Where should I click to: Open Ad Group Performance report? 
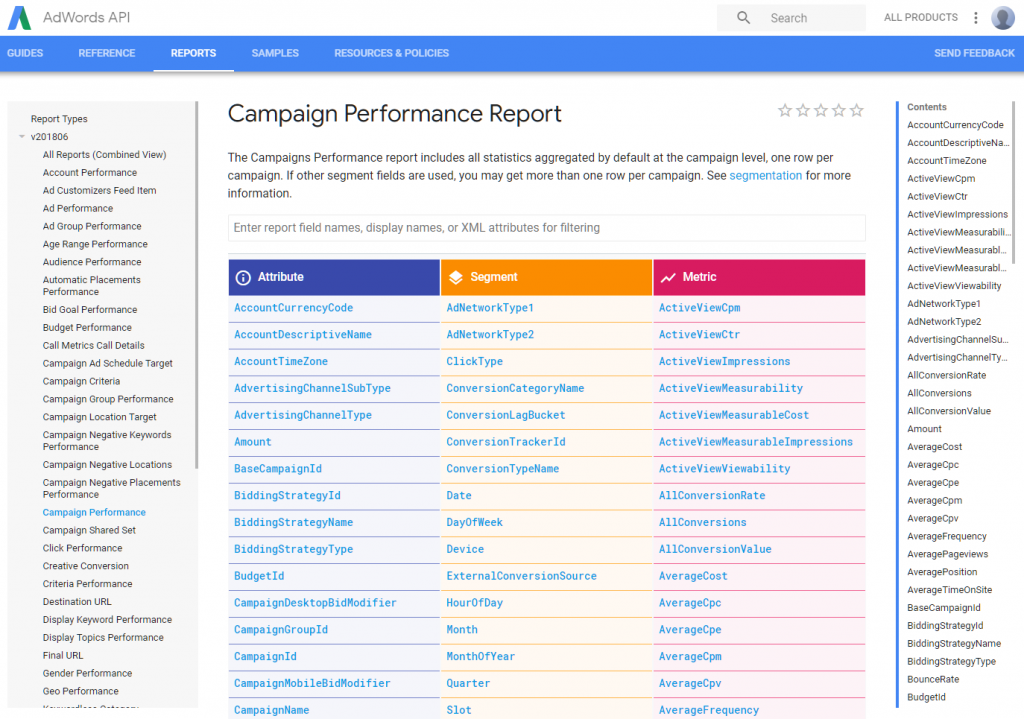coord(92,226)
